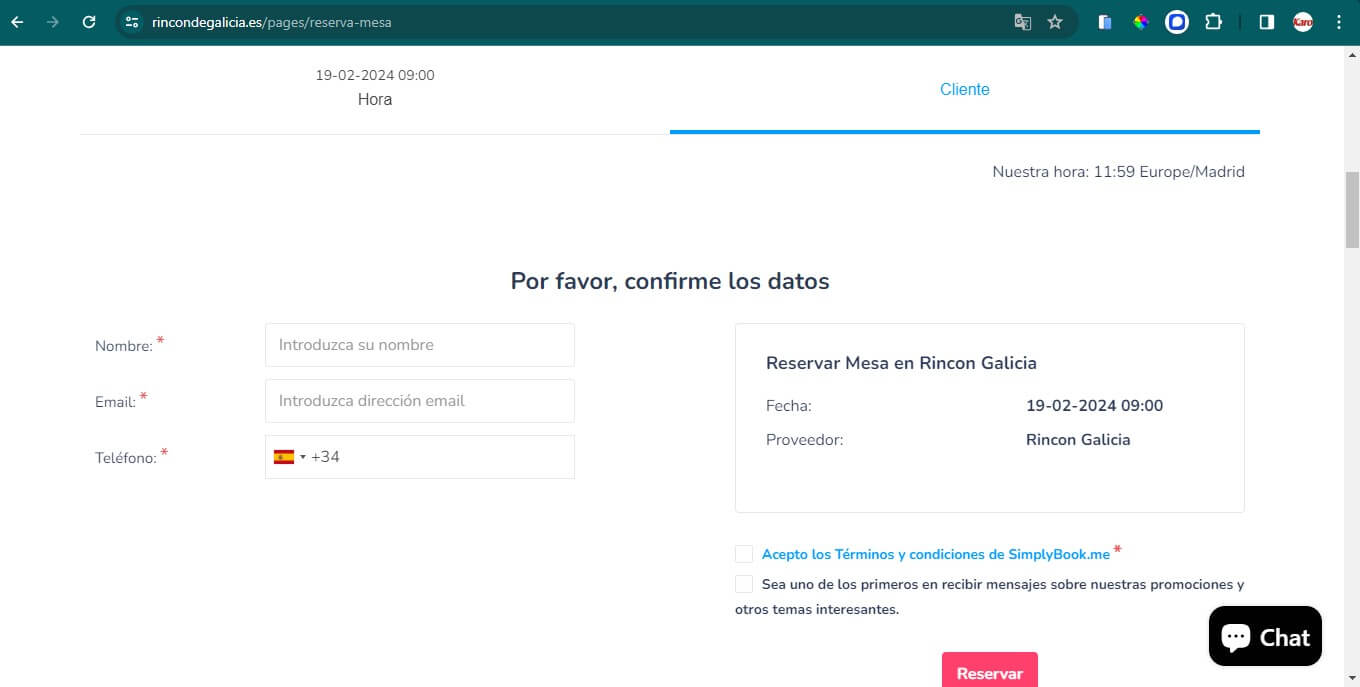Open the Shopify Chat widget
Screen dimensions: 1360x687
(1265, 636)
